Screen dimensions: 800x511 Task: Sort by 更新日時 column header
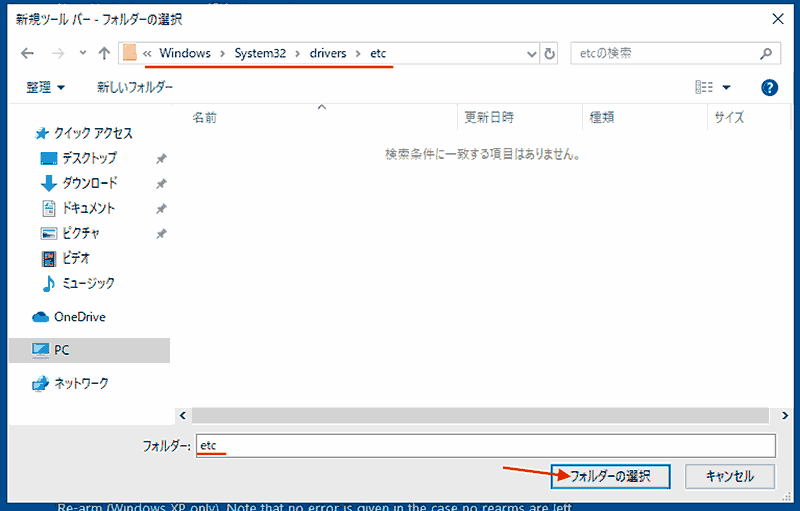489,117
